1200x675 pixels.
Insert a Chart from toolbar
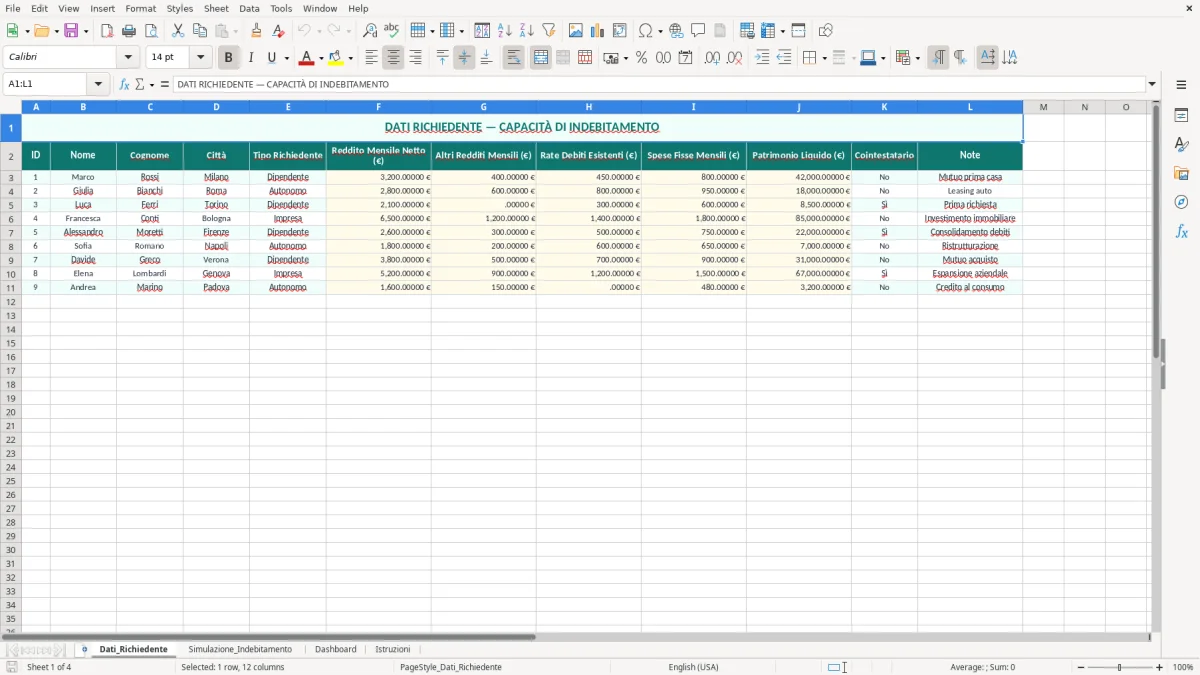(x=597, y=31)
